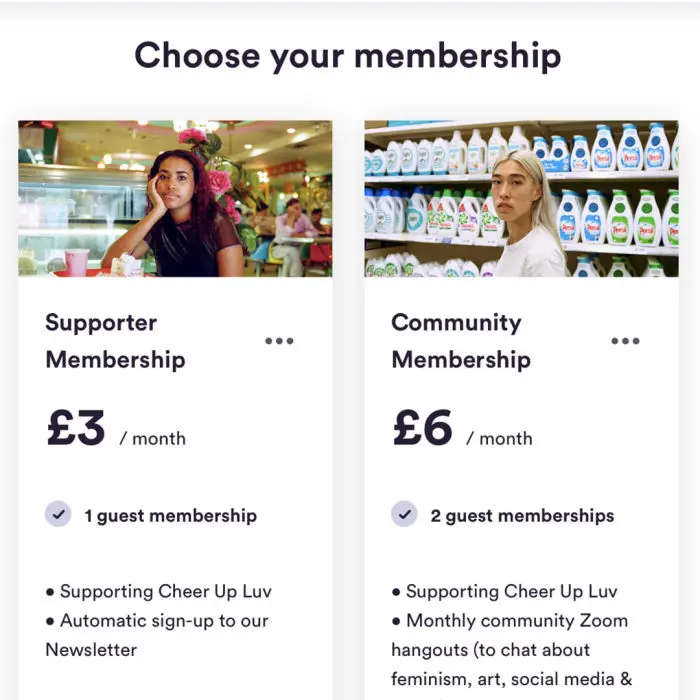Click the Community Membership title
700x700 pixels.
coord(461,341)
